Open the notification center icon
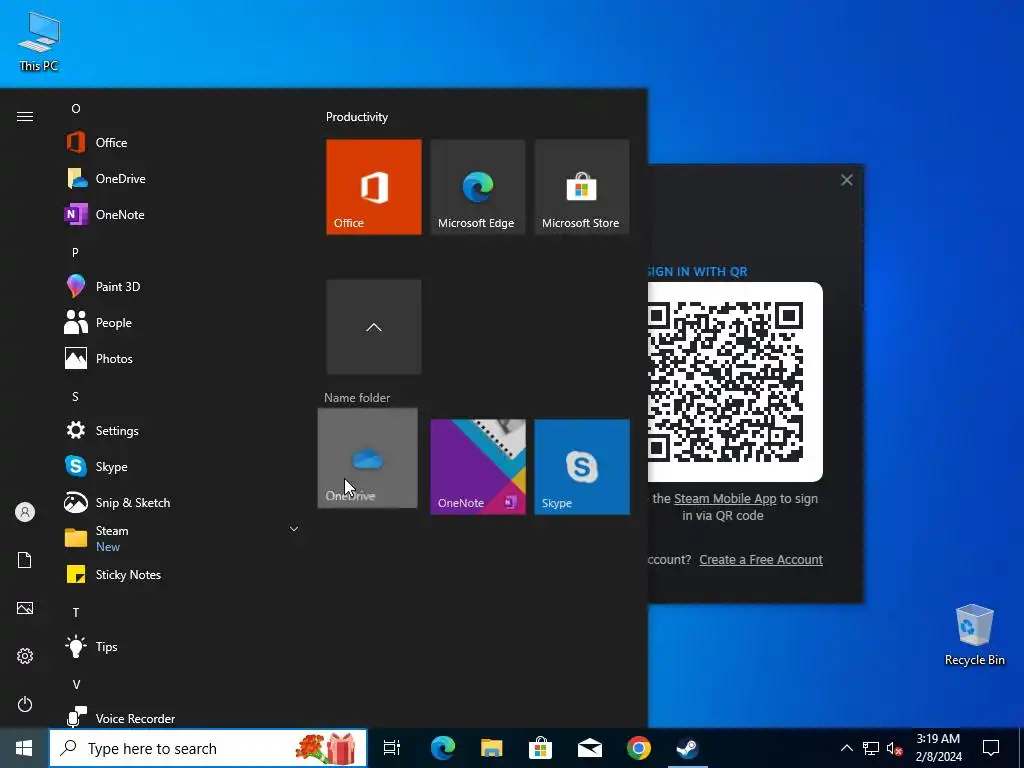The height and width of the screenshot is (768, 1024). 991,748
